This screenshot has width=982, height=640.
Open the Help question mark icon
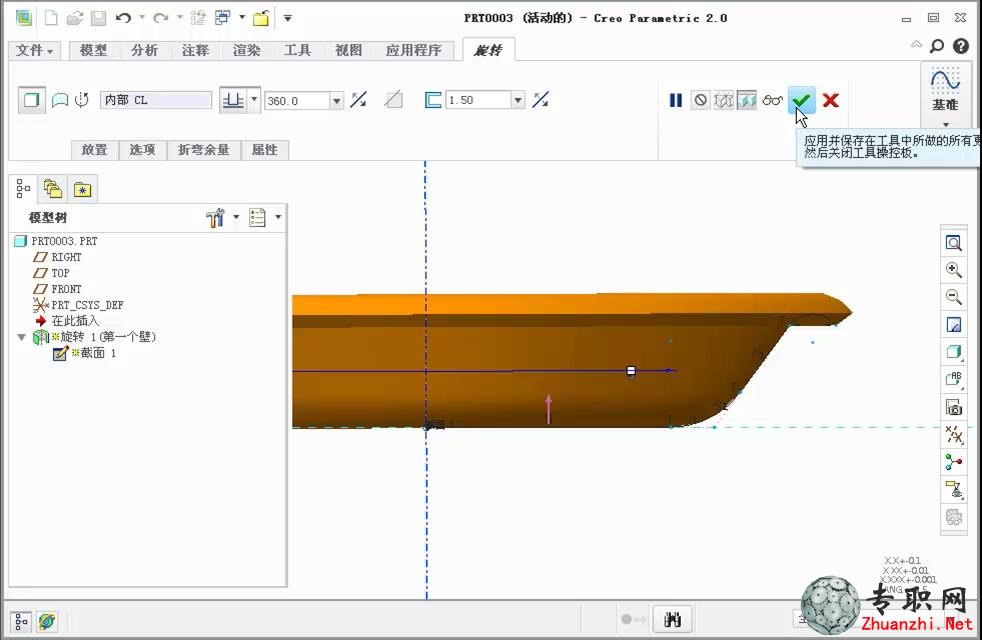[x=961, y=46]
